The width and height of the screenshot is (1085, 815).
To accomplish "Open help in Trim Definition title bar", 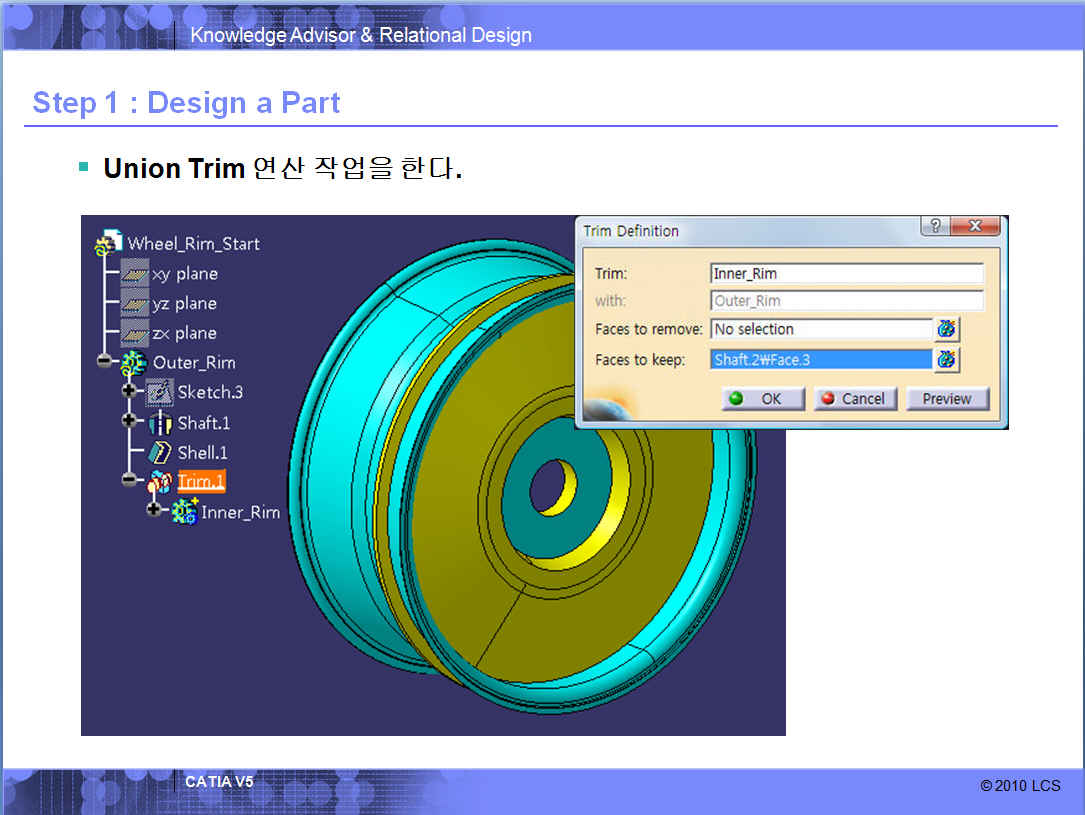I will click(x=935, y=227).
